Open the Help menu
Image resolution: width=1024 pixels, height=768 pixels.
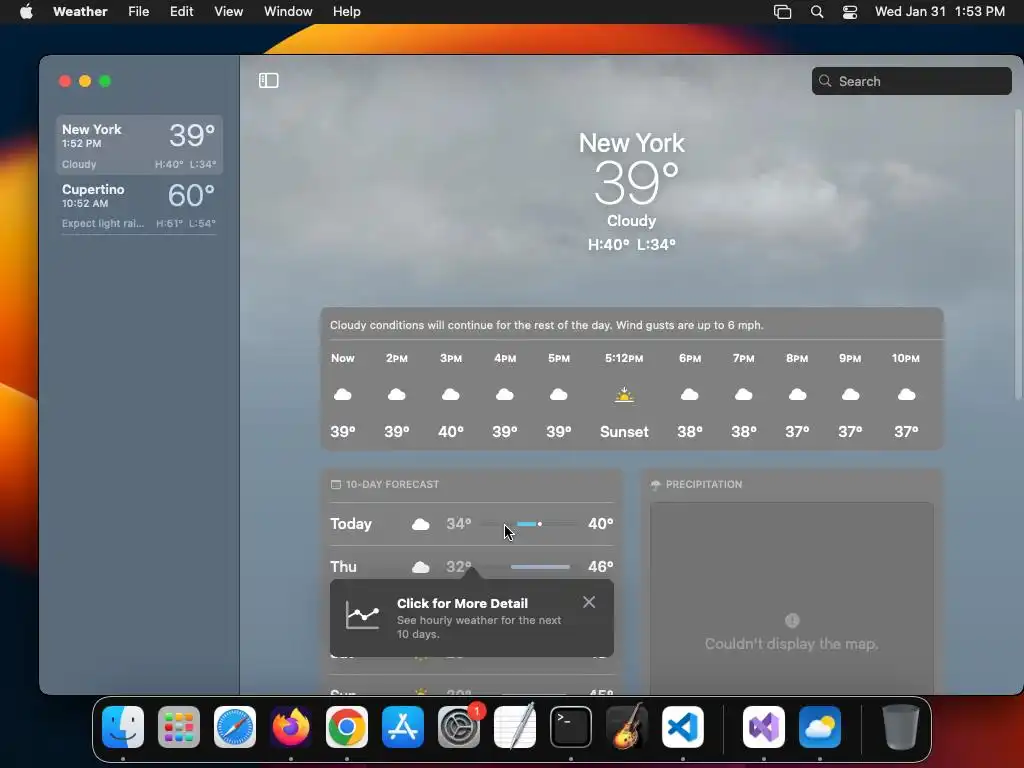(x=346, y=12)
